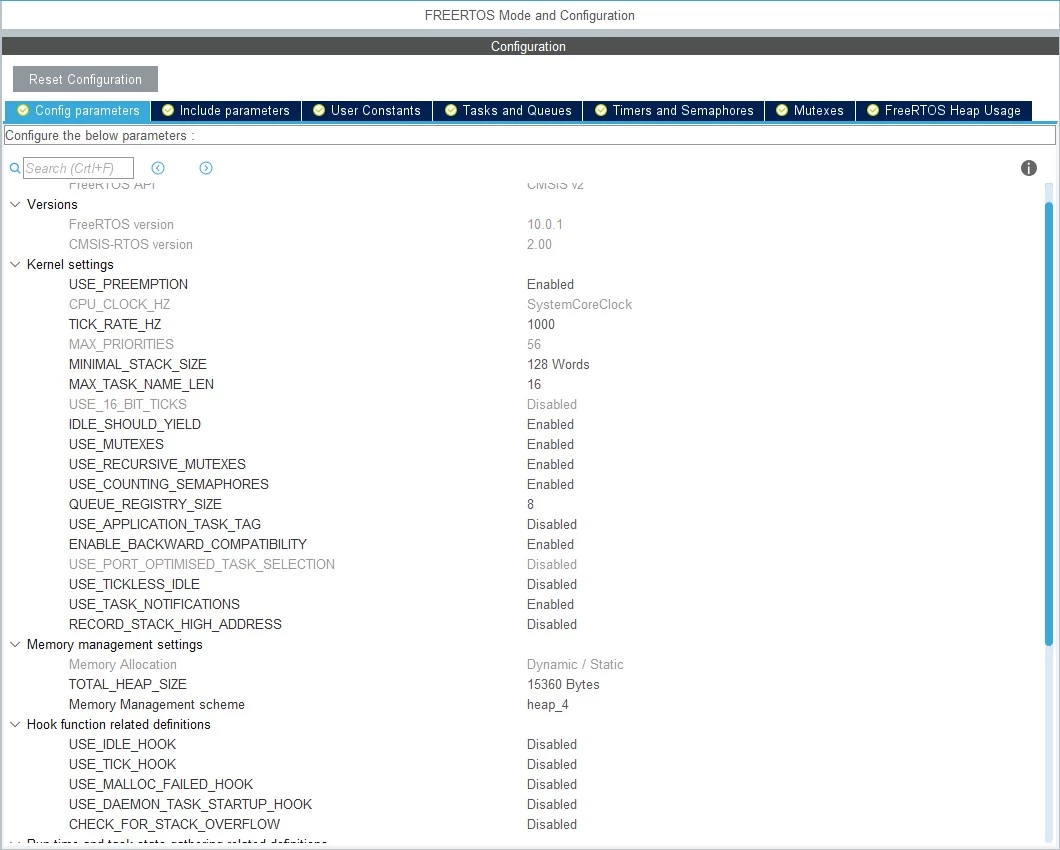Change USE_IDLE_HOOK Disabled value

(x=552, y=745)
